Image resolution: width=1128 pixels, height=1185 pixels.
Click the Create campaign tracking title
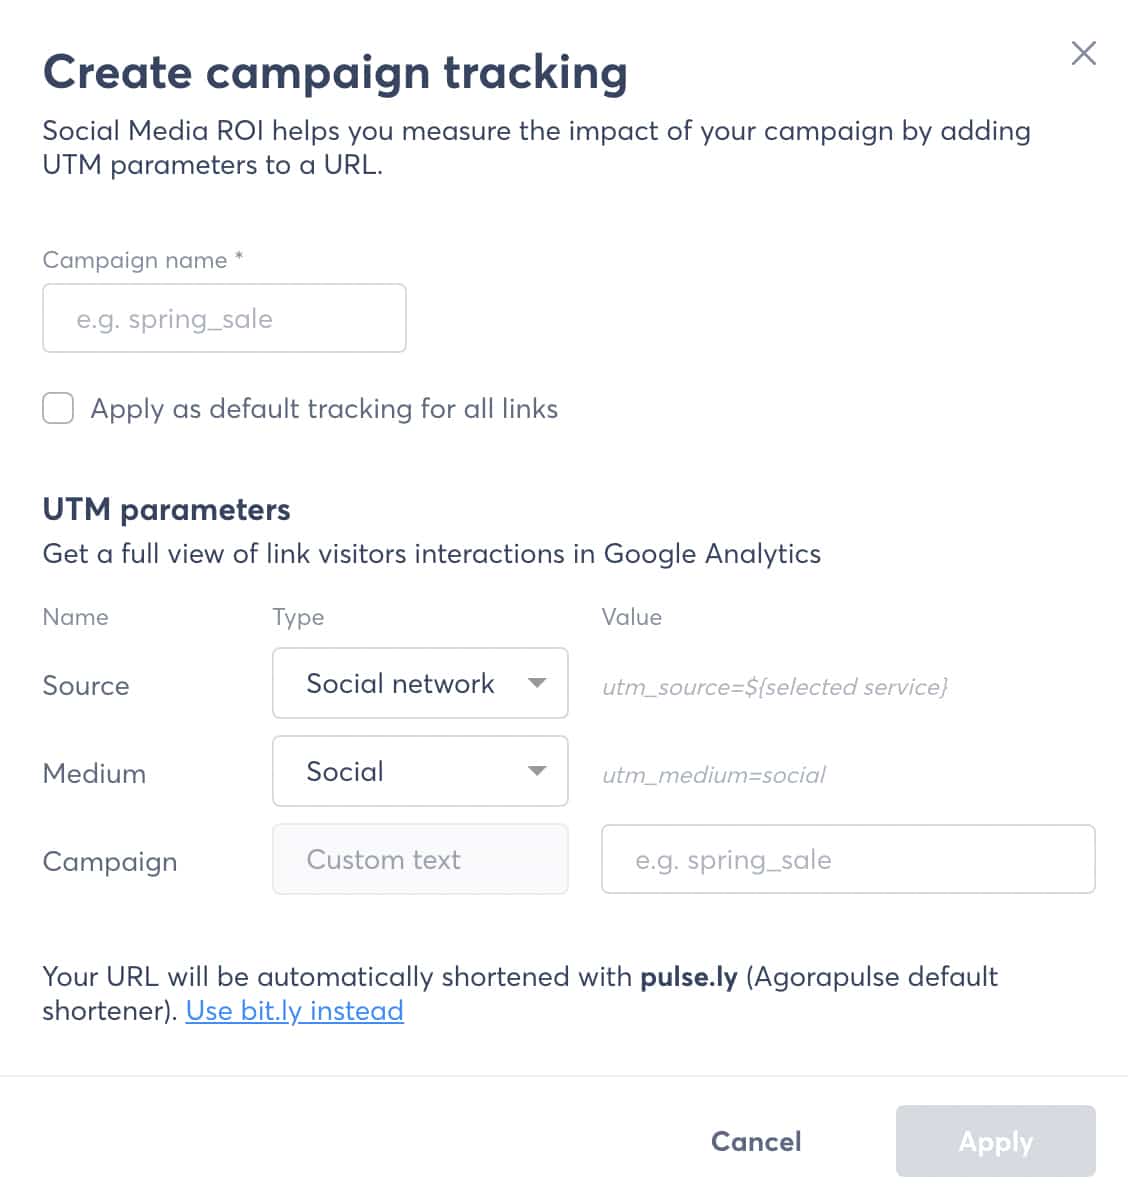(335, 73)
